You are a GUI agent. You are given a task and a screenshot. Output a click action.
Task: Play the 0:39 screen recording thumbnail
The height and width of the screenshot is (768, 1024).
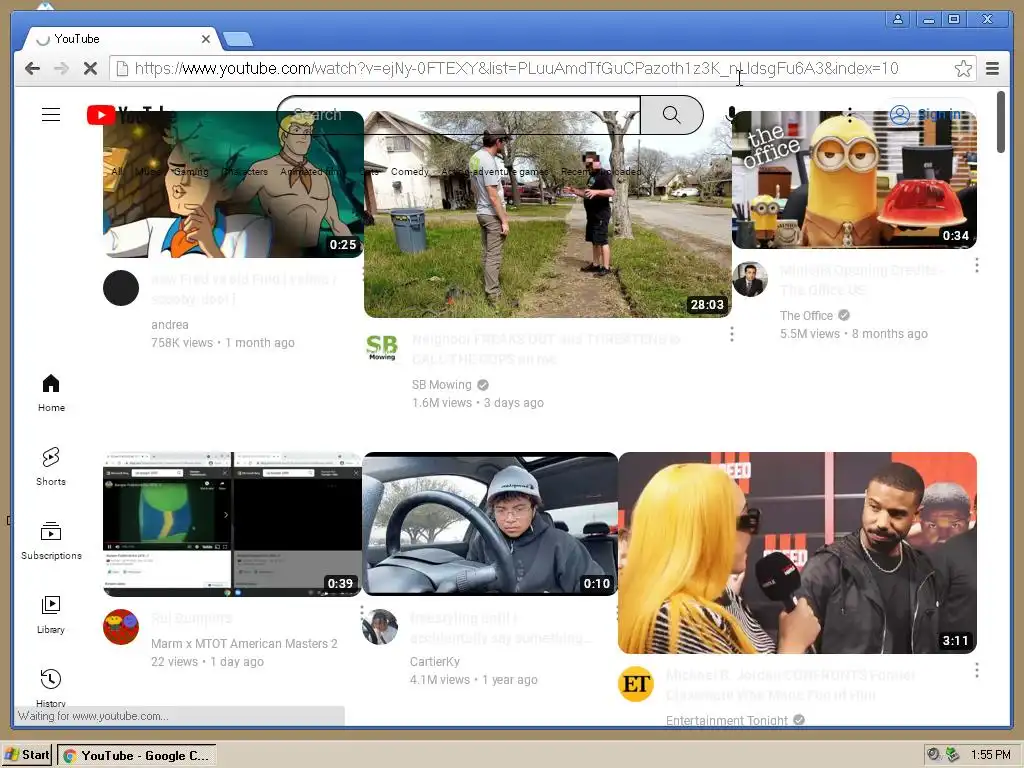coord(232,524)
